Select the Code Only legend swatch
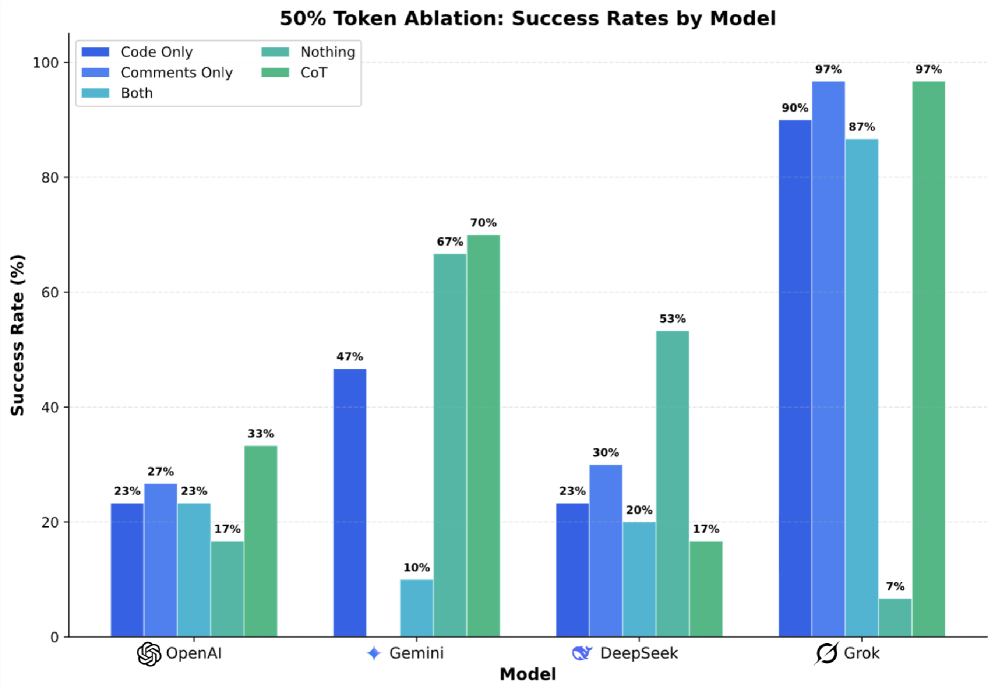Image resolution: width=997 pixels, height=691 pixels. [97, 52]
